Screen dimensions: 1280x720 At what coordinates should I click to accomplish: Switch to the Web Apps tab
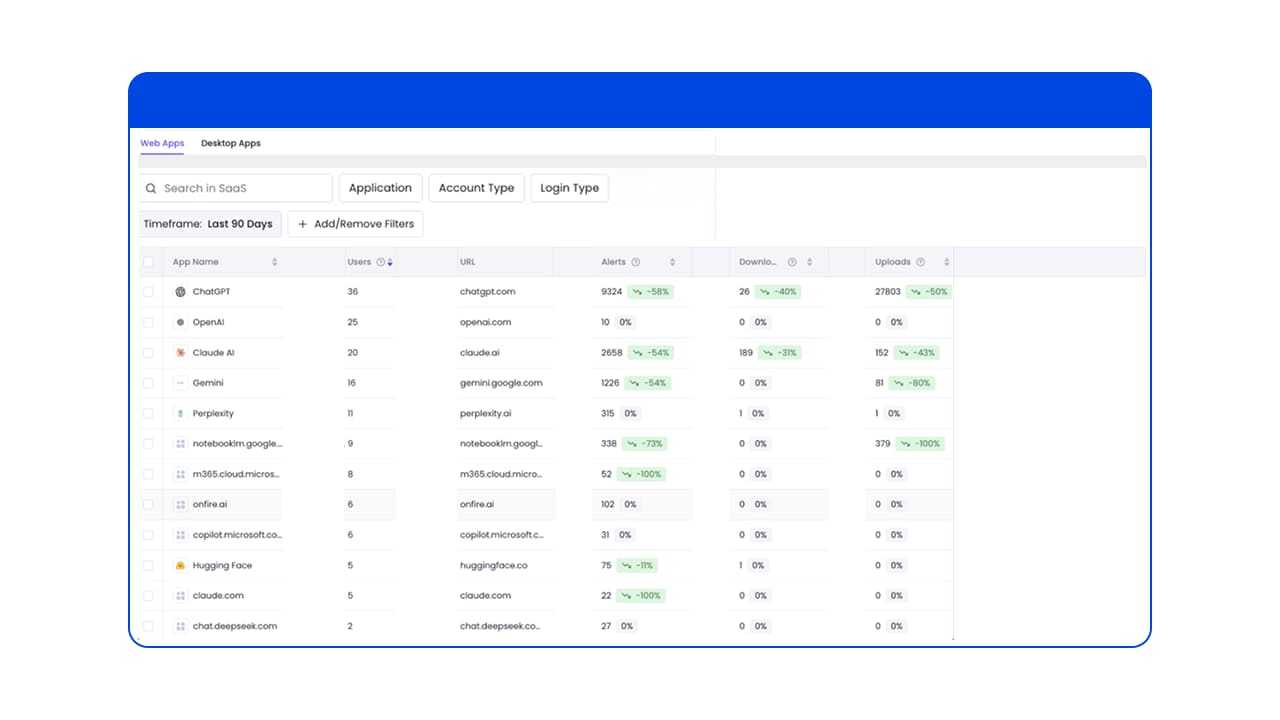pos(162,143)
